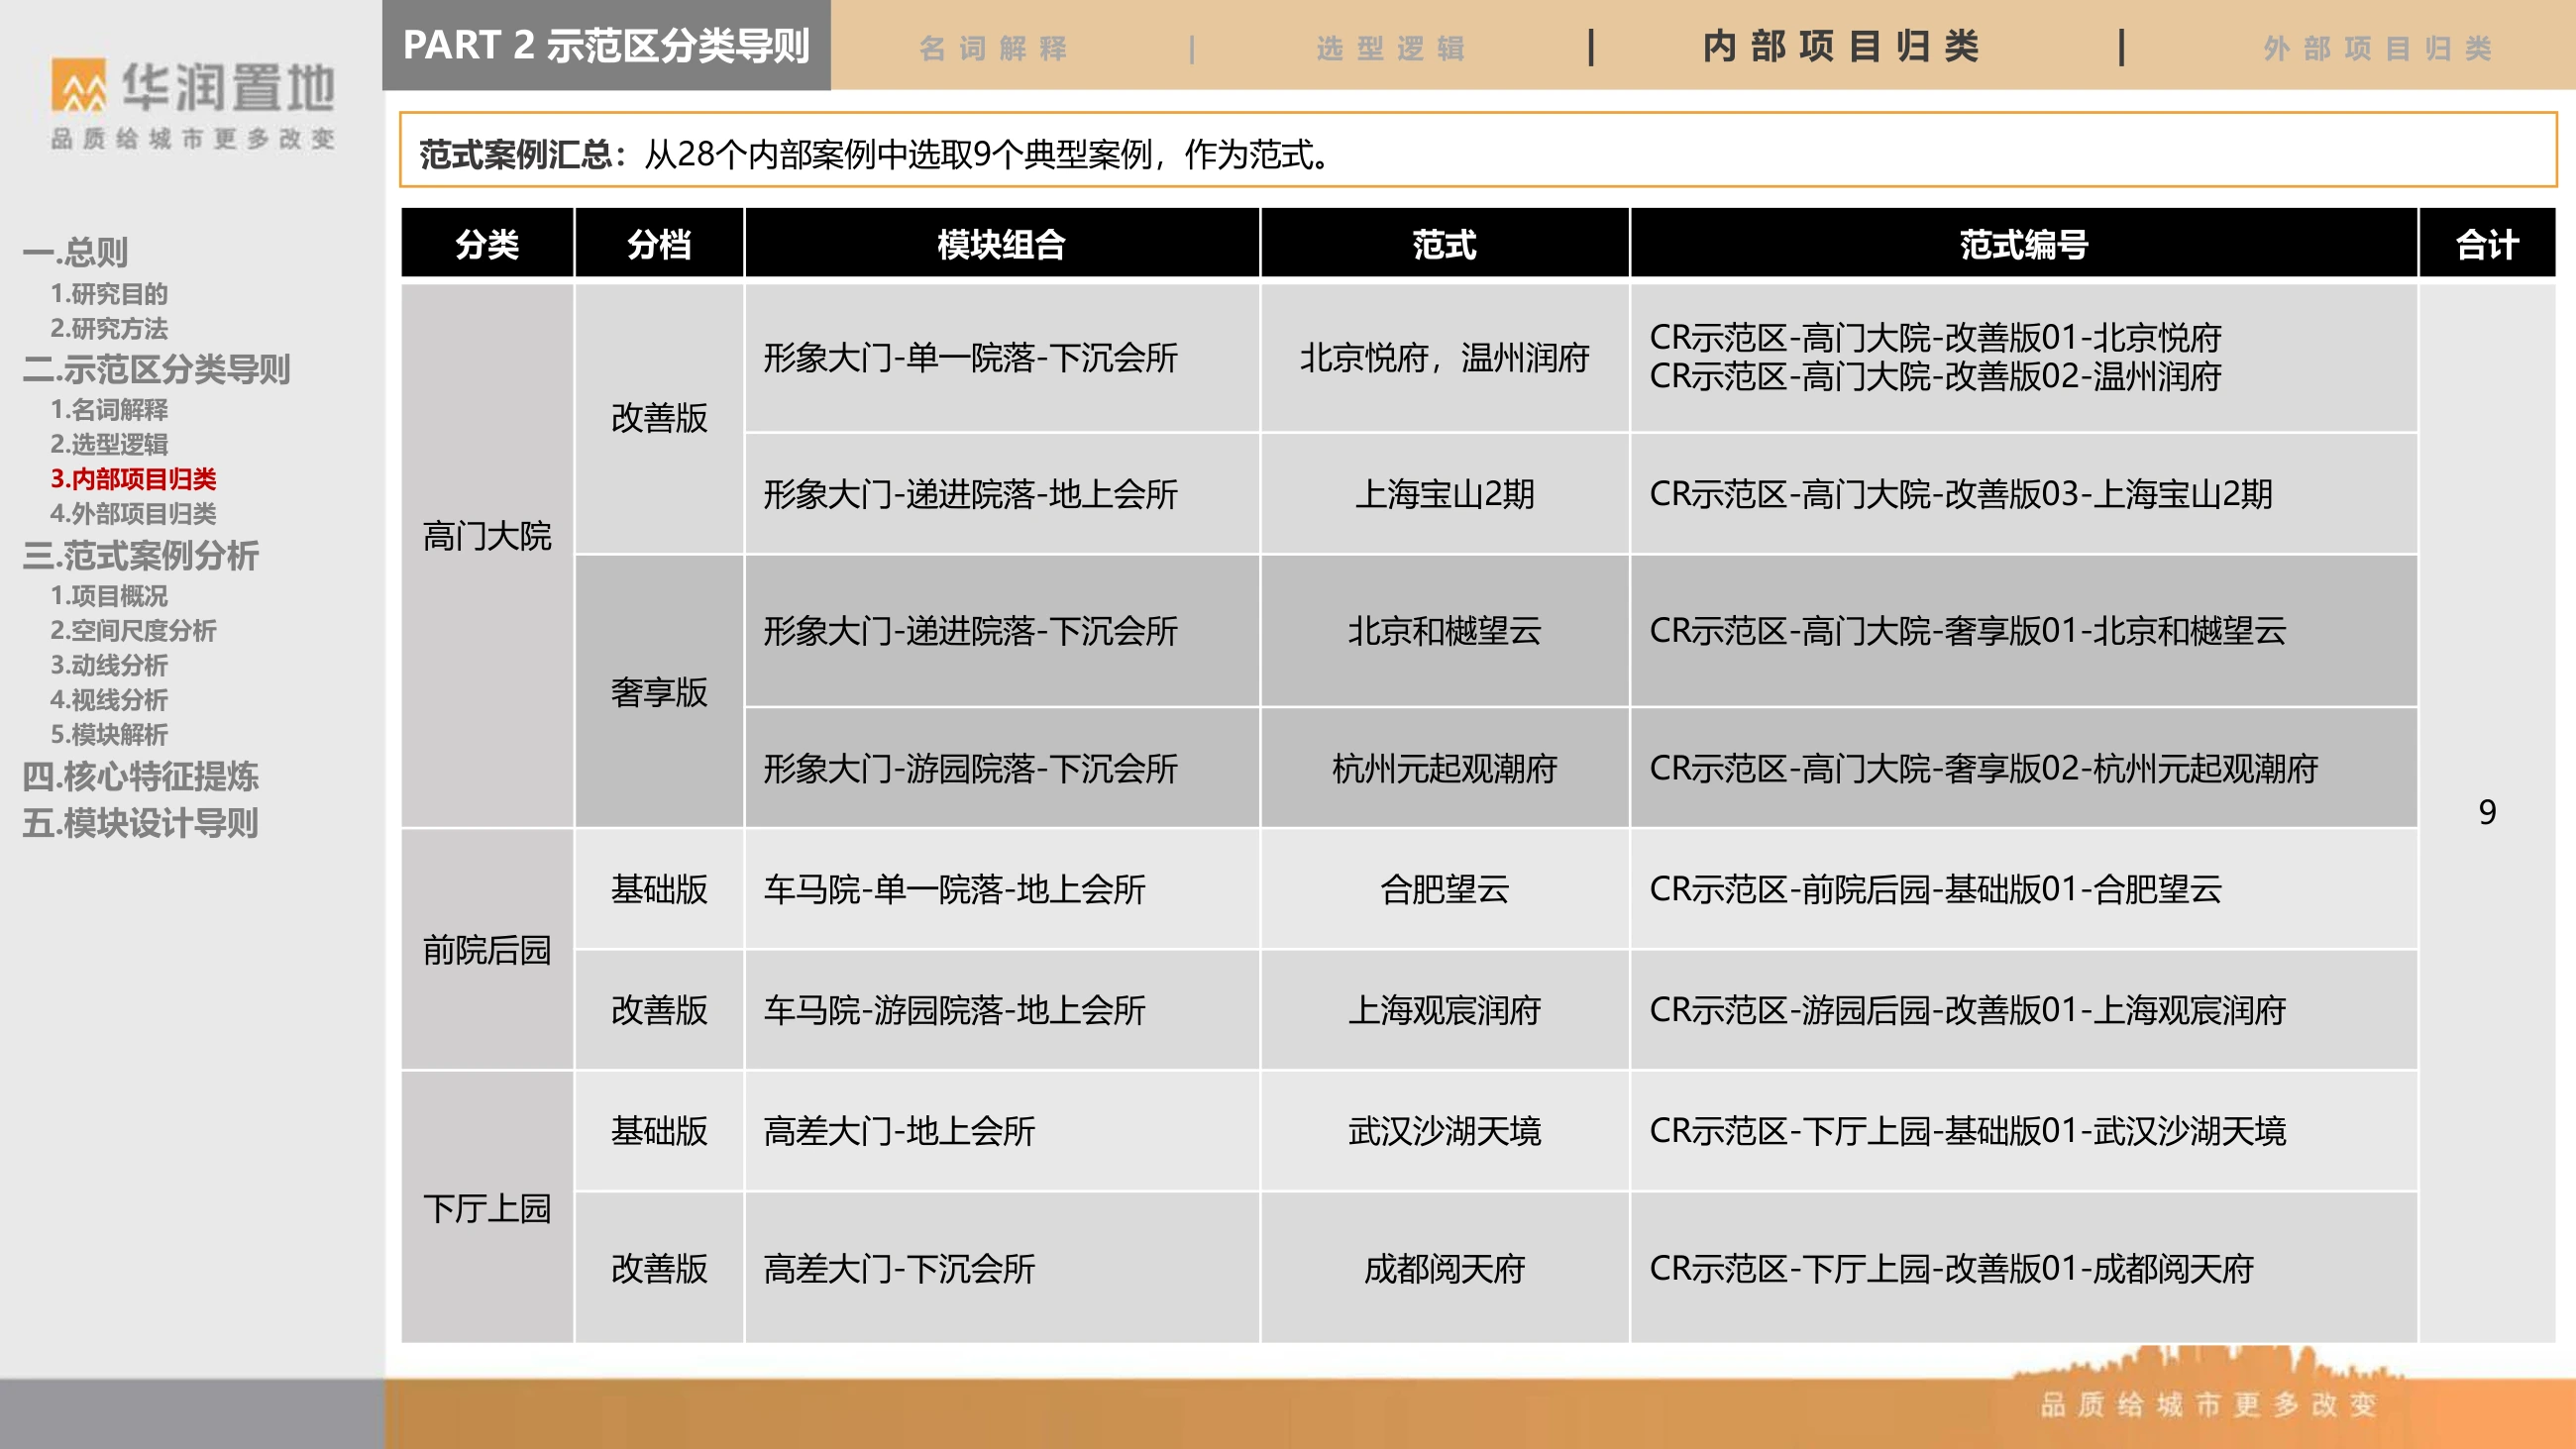Open 2.选型逻辑 in sidebar
The height and width of the screenshot is (1449, 2576).
109,444
